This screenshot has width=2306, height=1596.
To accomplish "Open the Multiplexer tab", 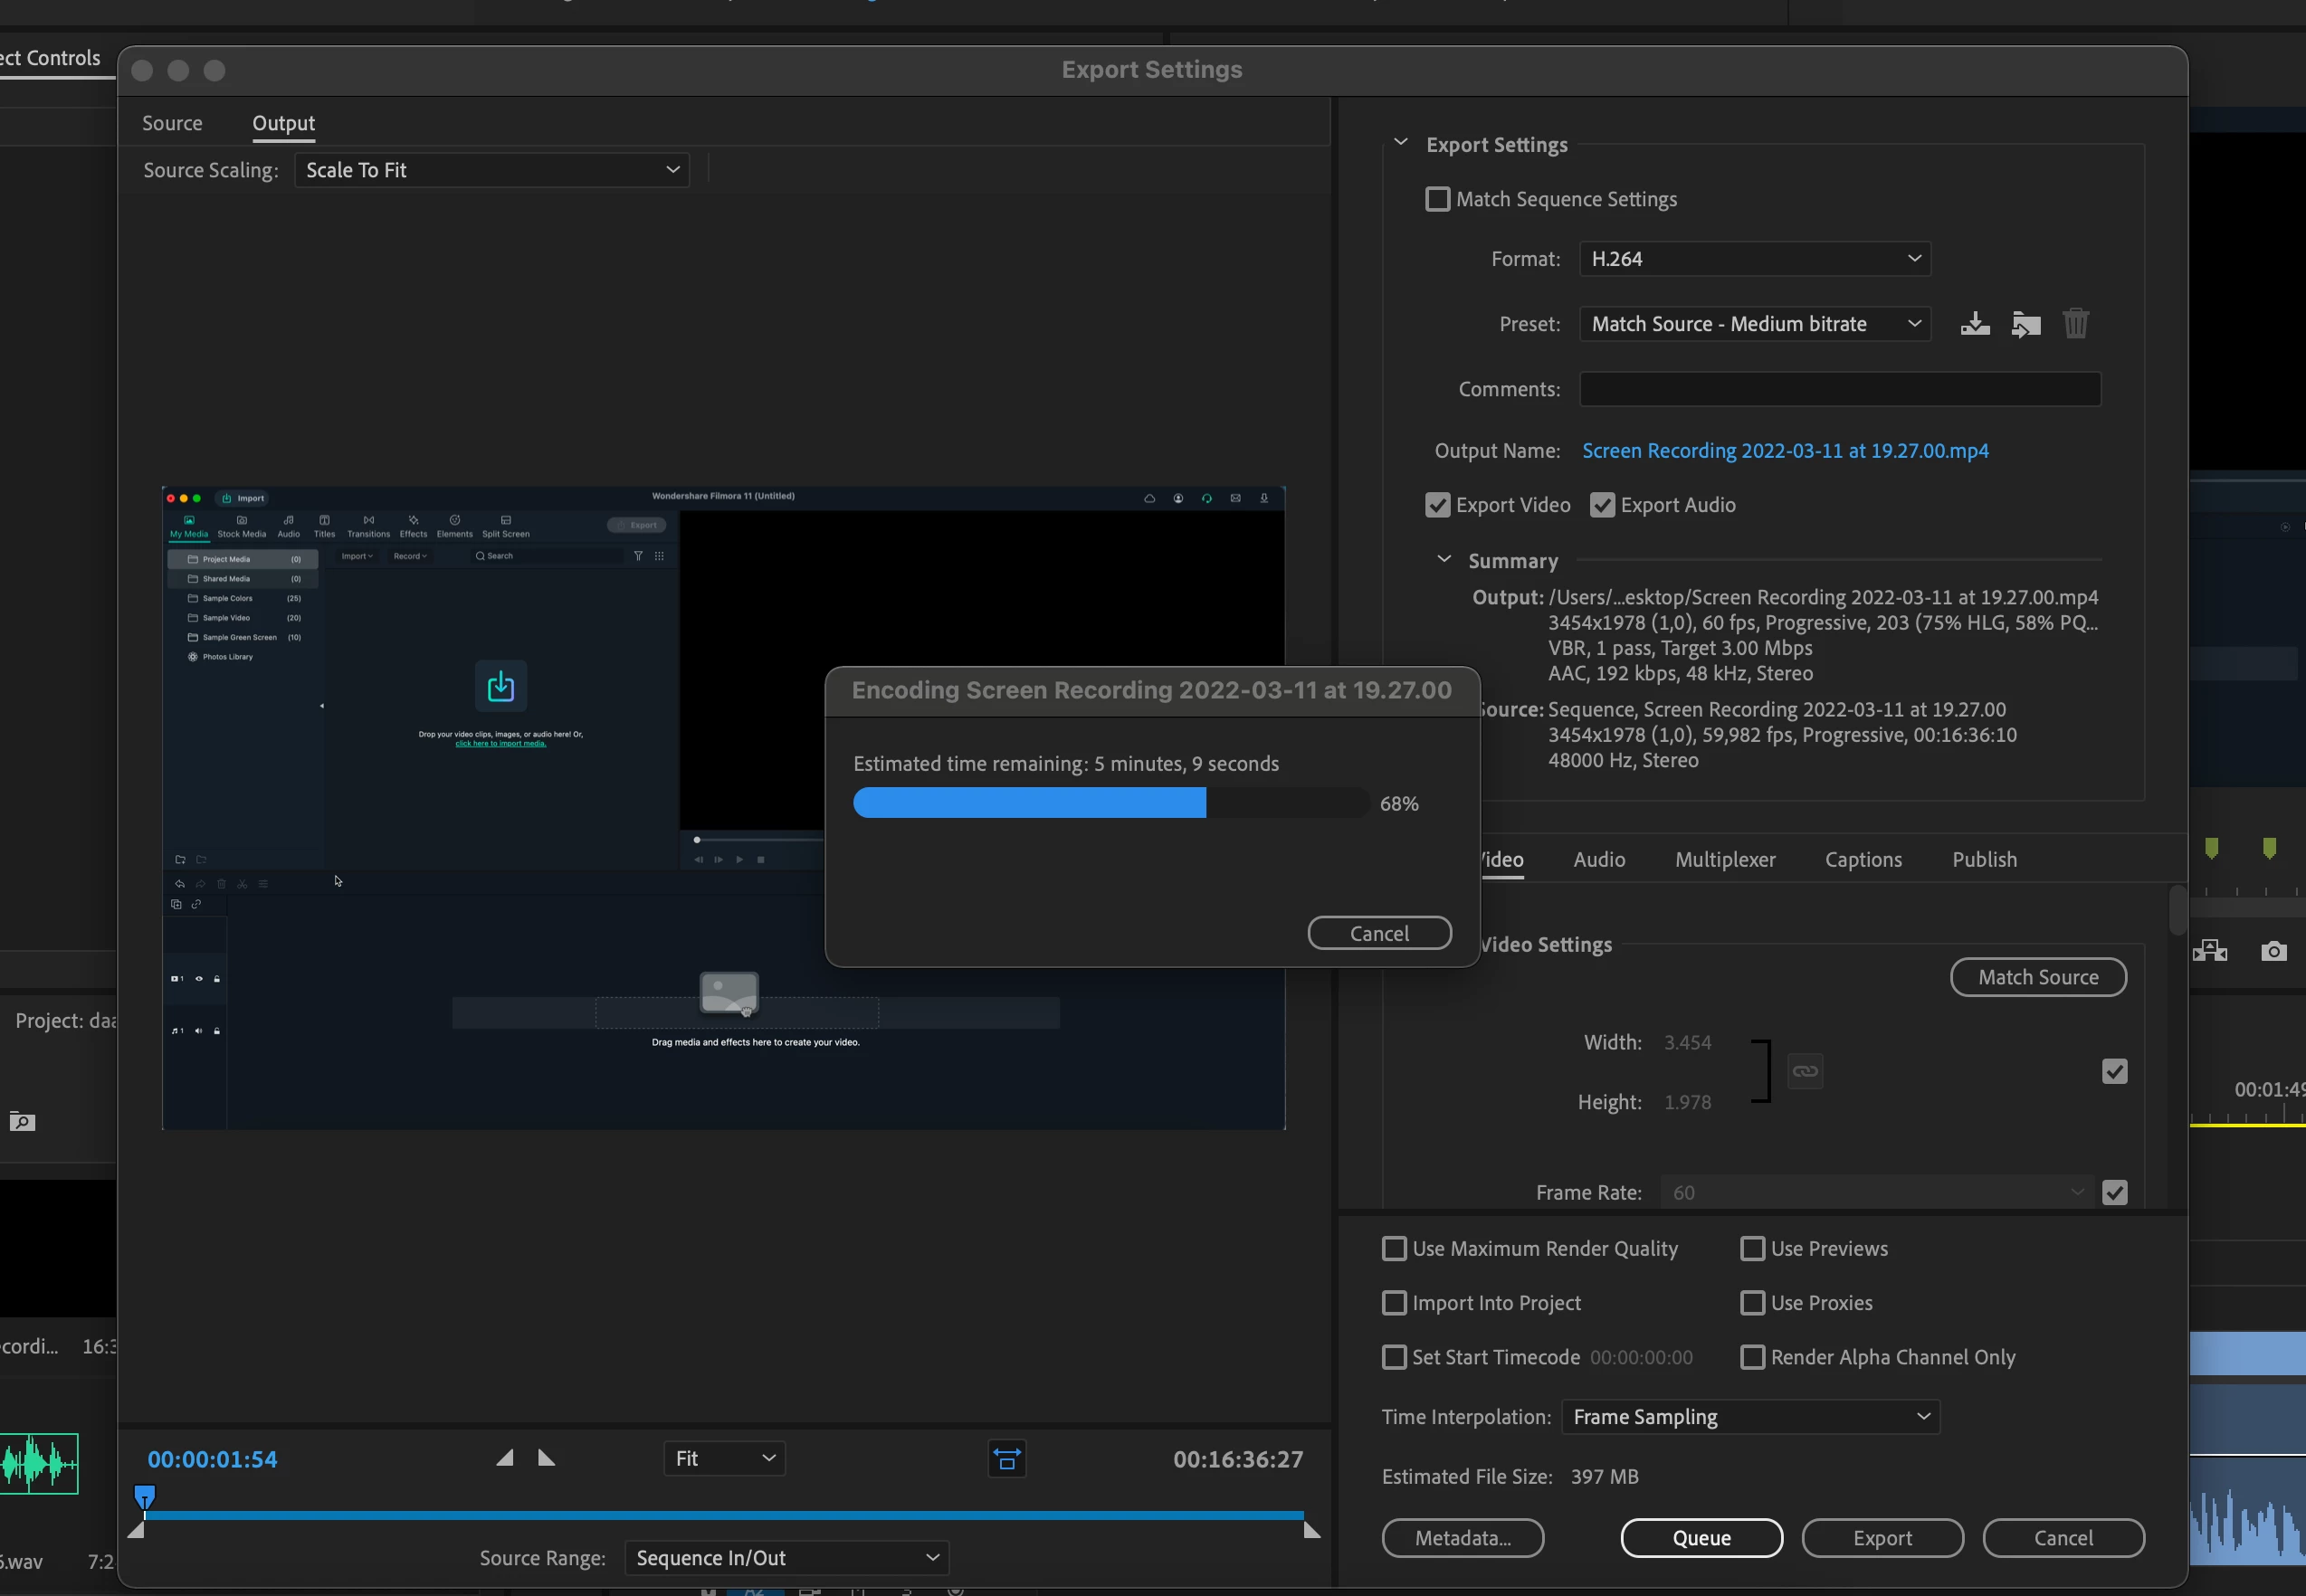I will point(1724,860).
